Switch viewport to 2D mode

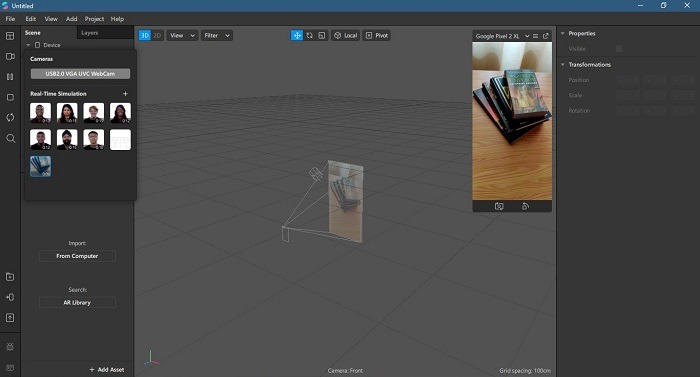point(157,35)
